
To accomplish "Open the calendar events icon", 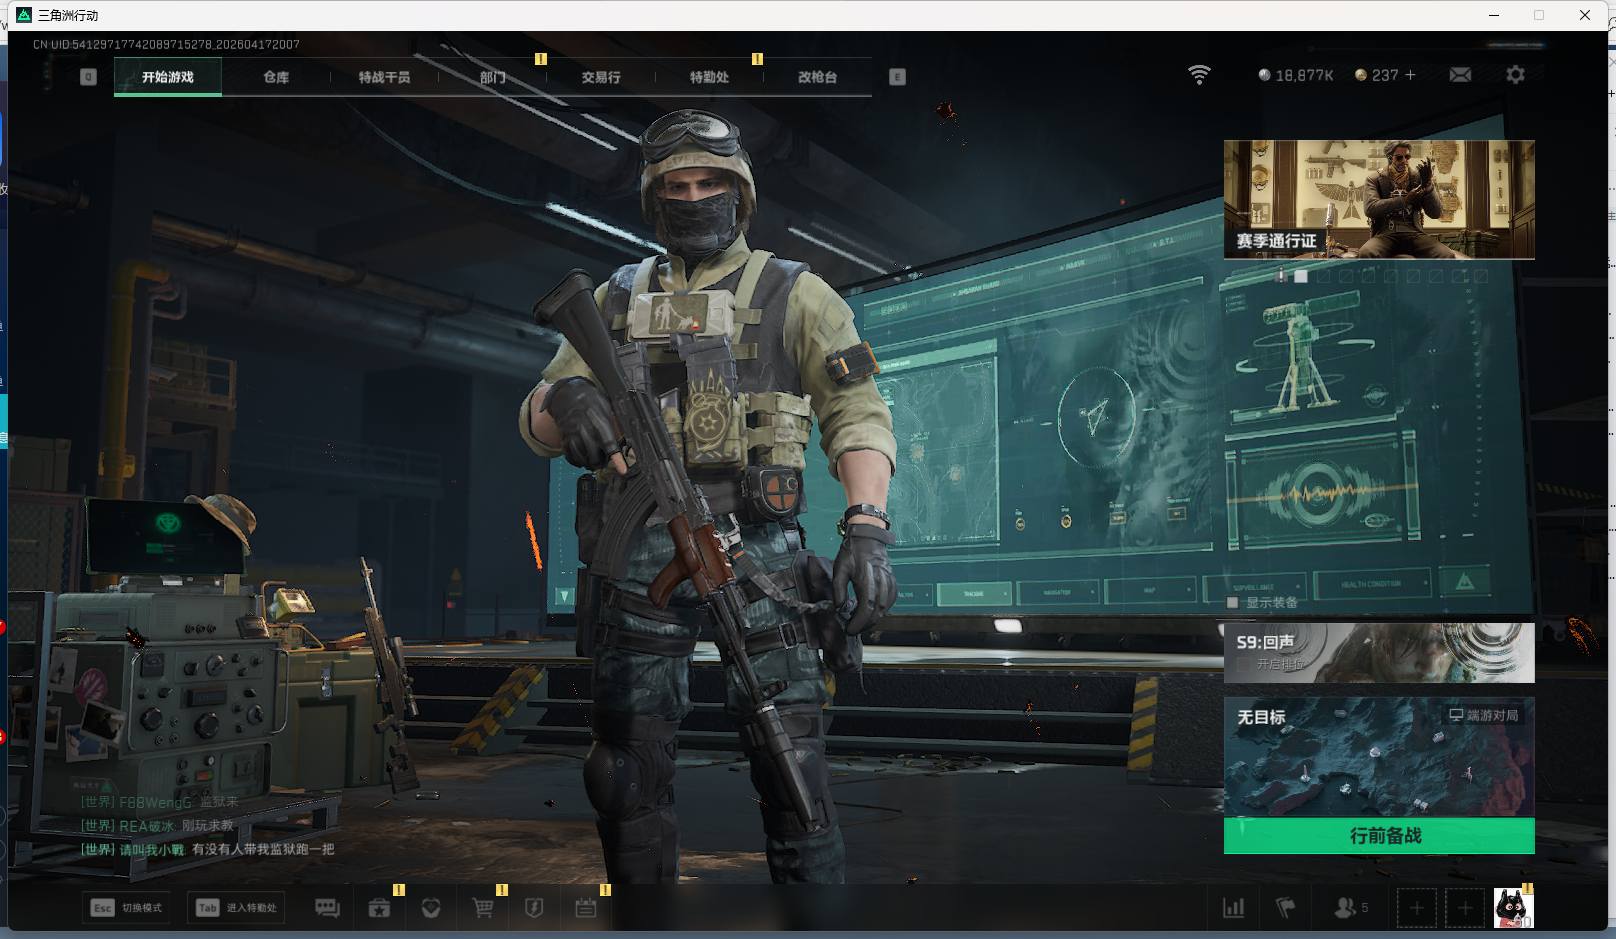I will pyautogui.click(x=586, y=908).
